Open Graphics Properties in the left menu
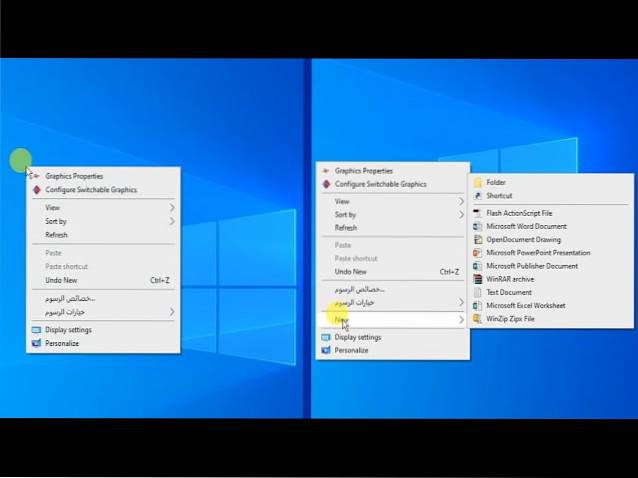 [x=74, y=176]
